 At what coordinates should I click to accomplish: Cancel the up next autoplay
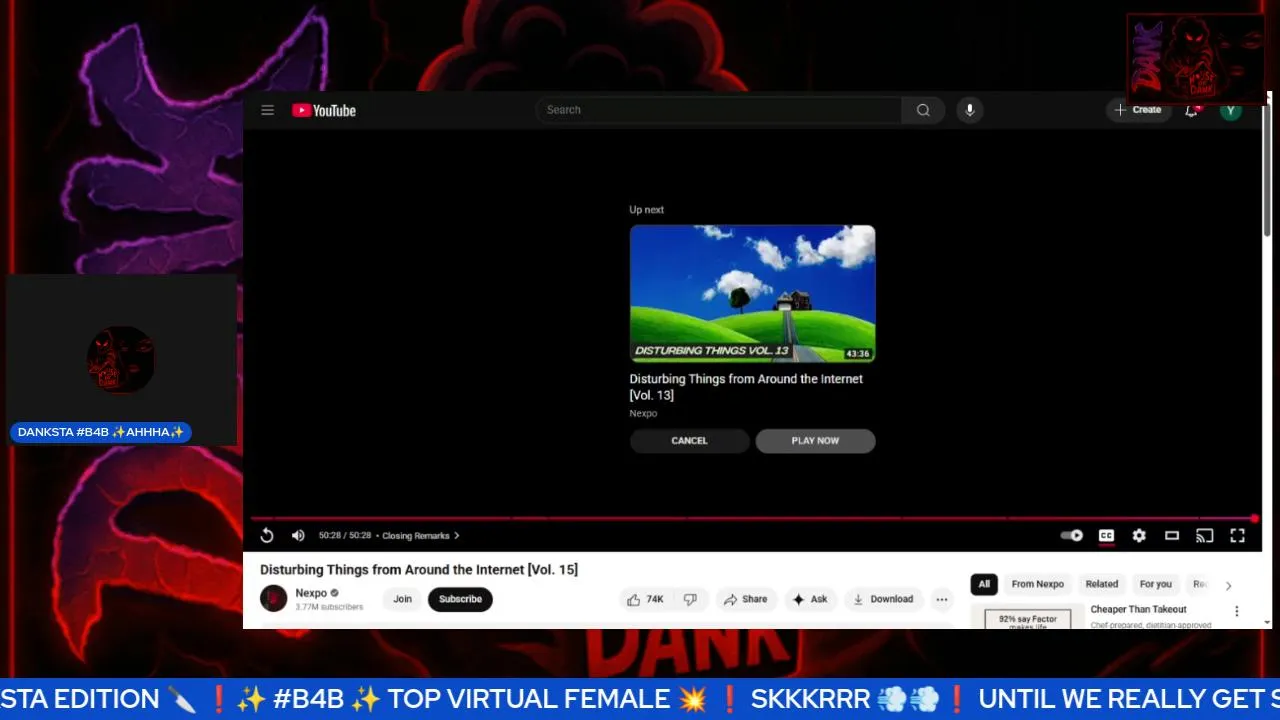[689, 441]
